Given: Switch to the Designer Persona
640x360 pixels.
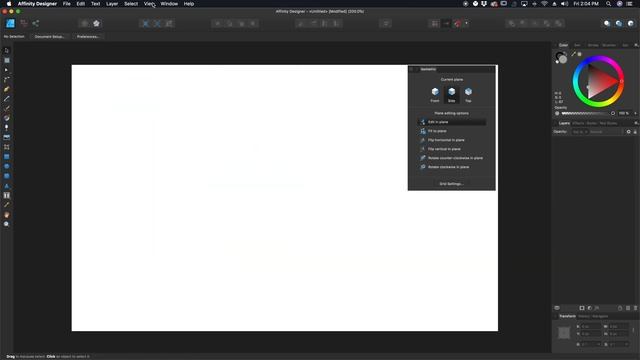Looking at the screenshot, I should coord(10,23).
